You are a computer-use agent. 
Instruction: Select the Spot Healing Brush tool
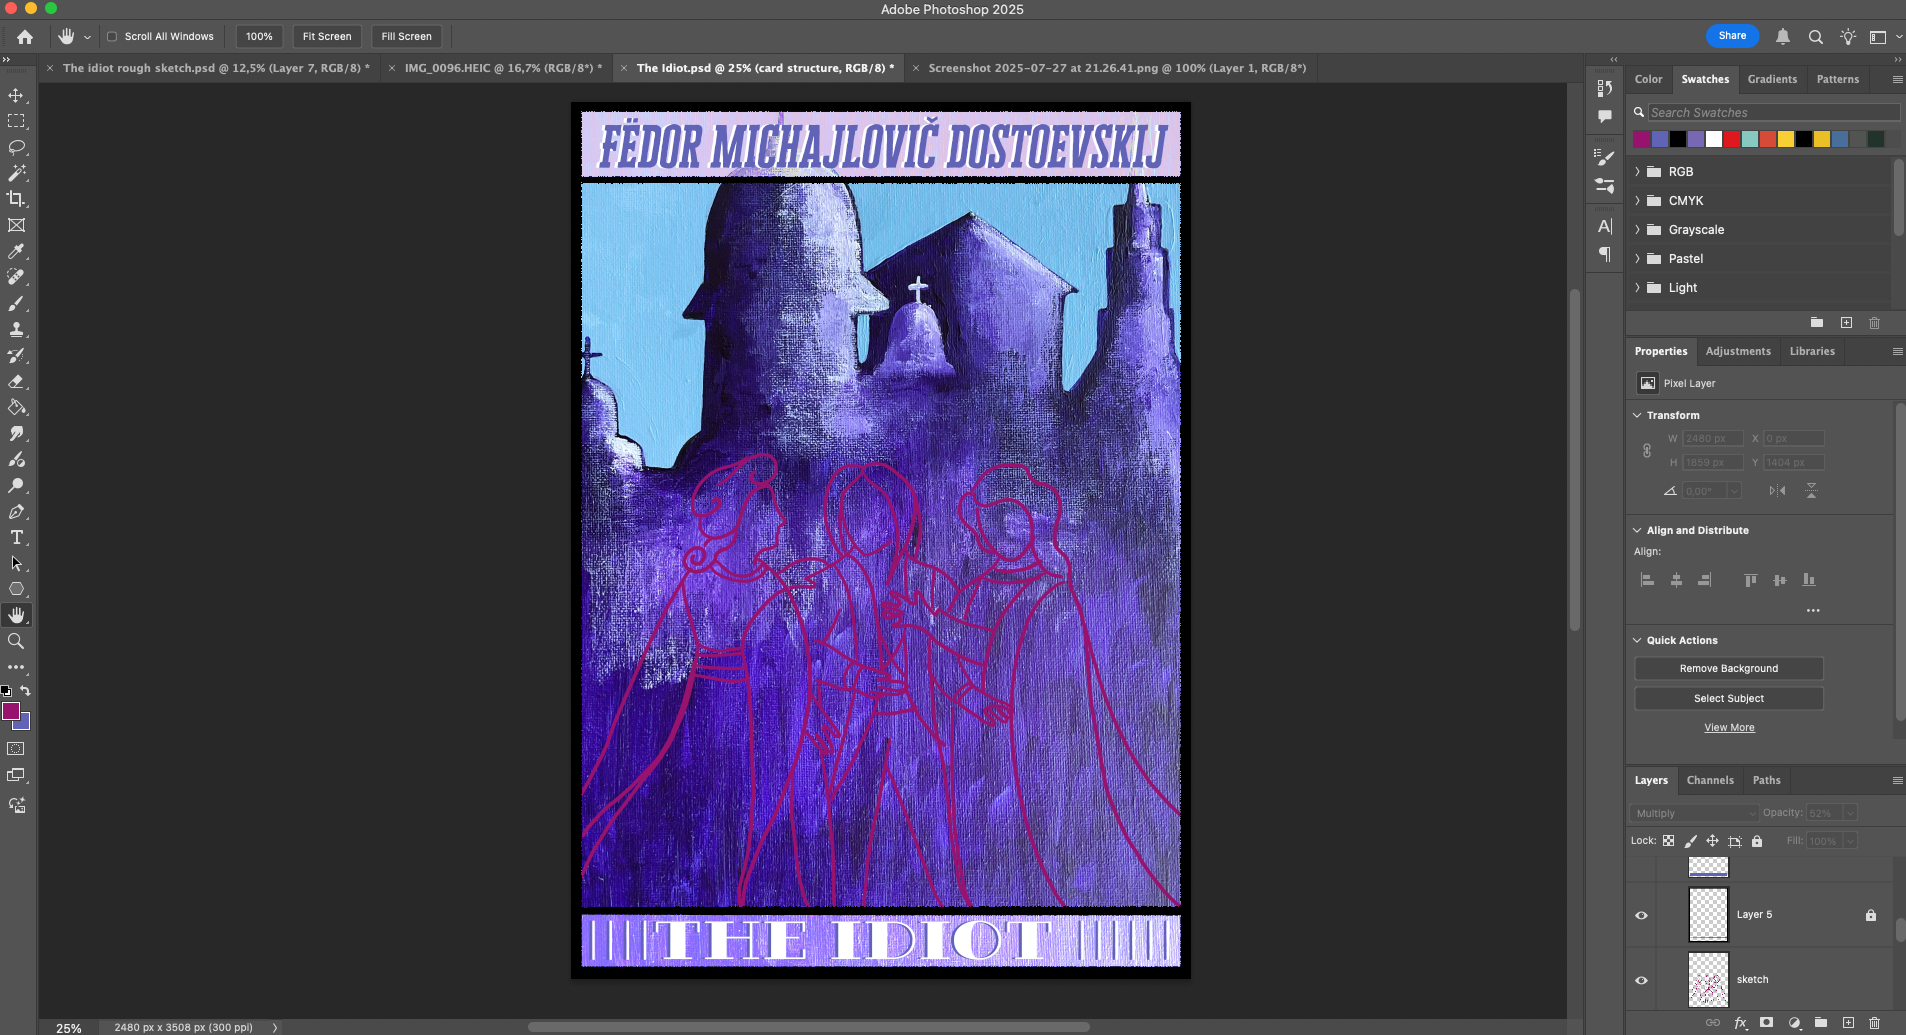click(16, 277)
